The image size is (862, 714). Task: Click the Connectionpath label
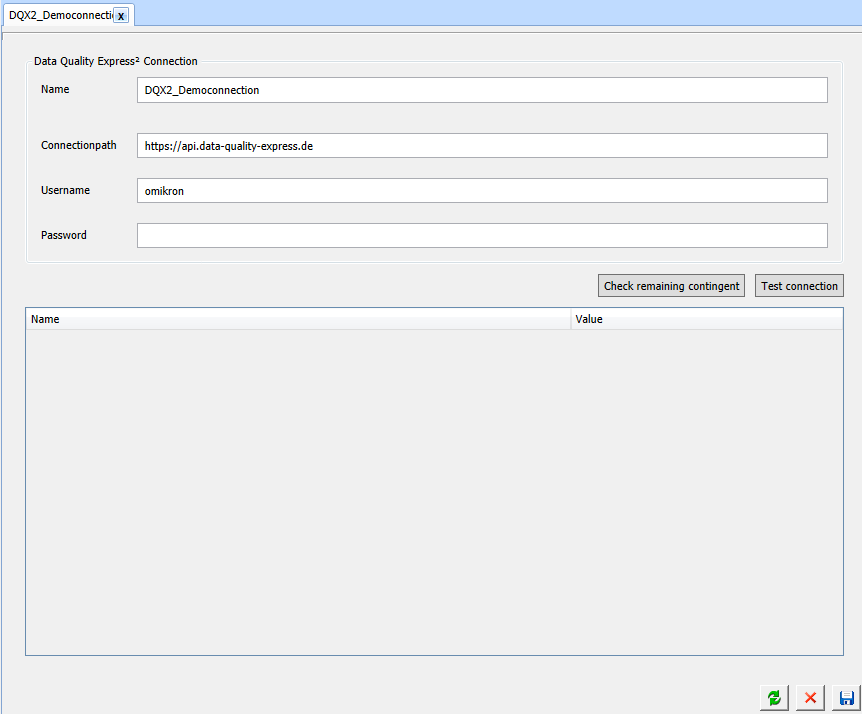pos(79,145)
